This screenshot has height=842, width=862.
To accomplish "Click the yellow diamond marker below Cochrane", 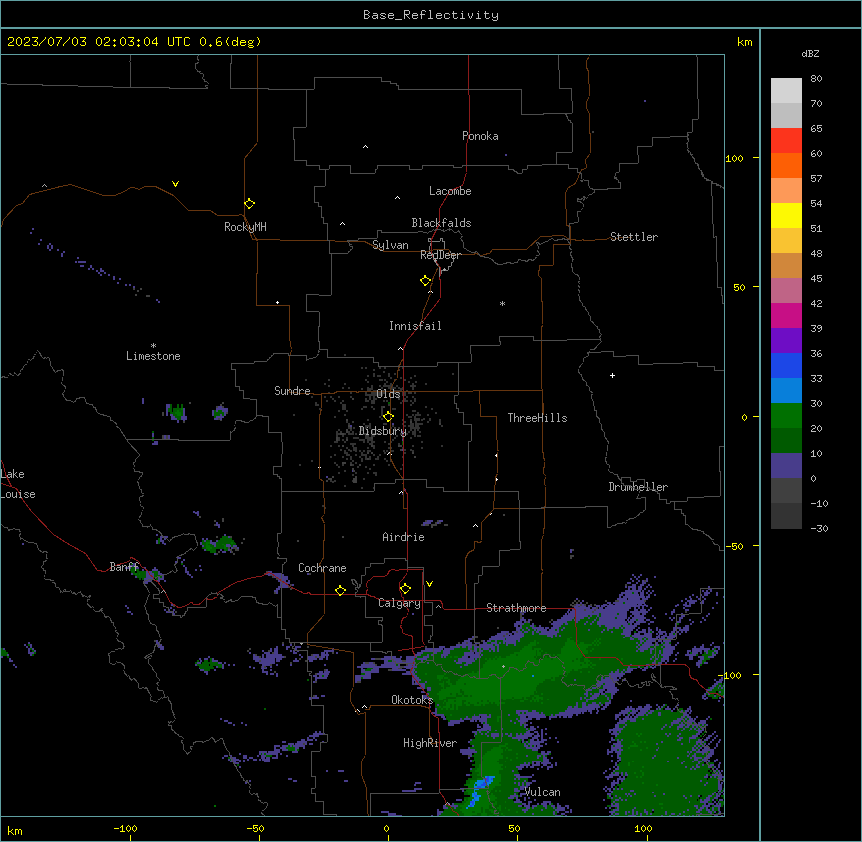I will click(340, 590).
